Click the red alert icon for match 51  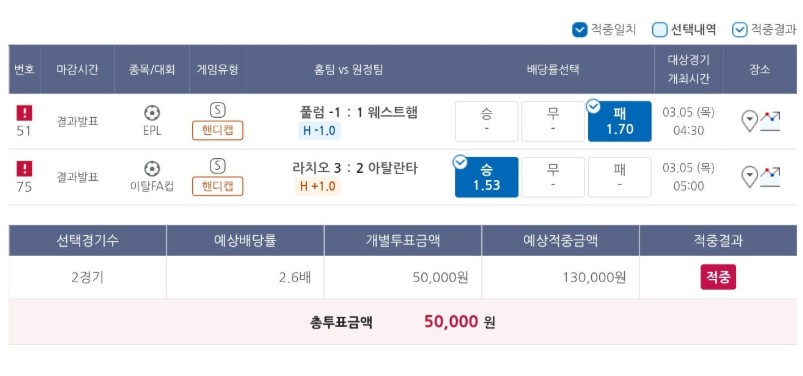tap(24, 113)
